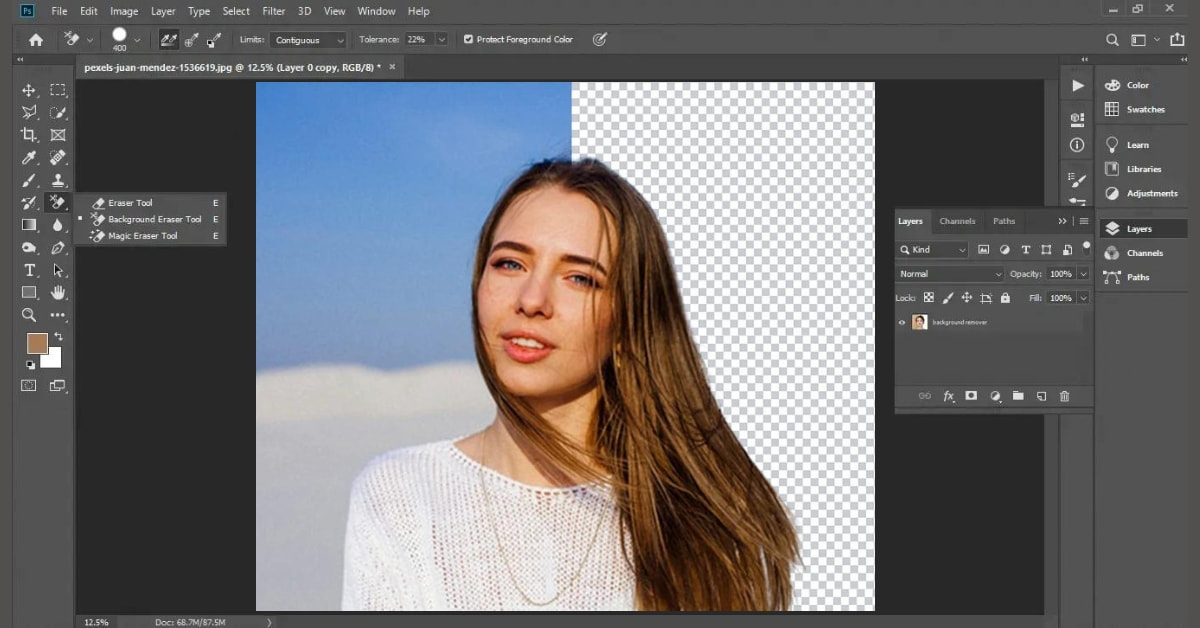
Task: Select the Polygonal Lasso tool
Action: 29,112
